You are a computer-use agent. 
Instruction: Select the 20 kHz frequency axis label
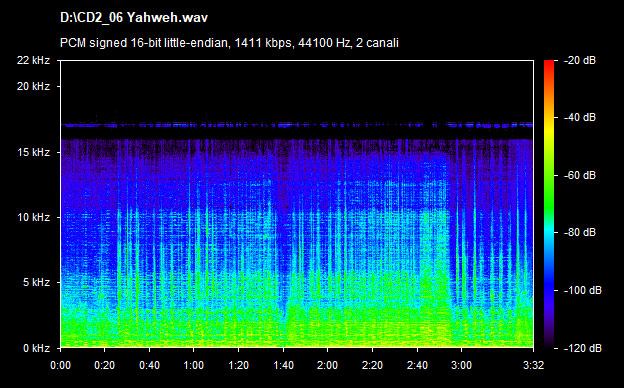click(x=33, y=86)
